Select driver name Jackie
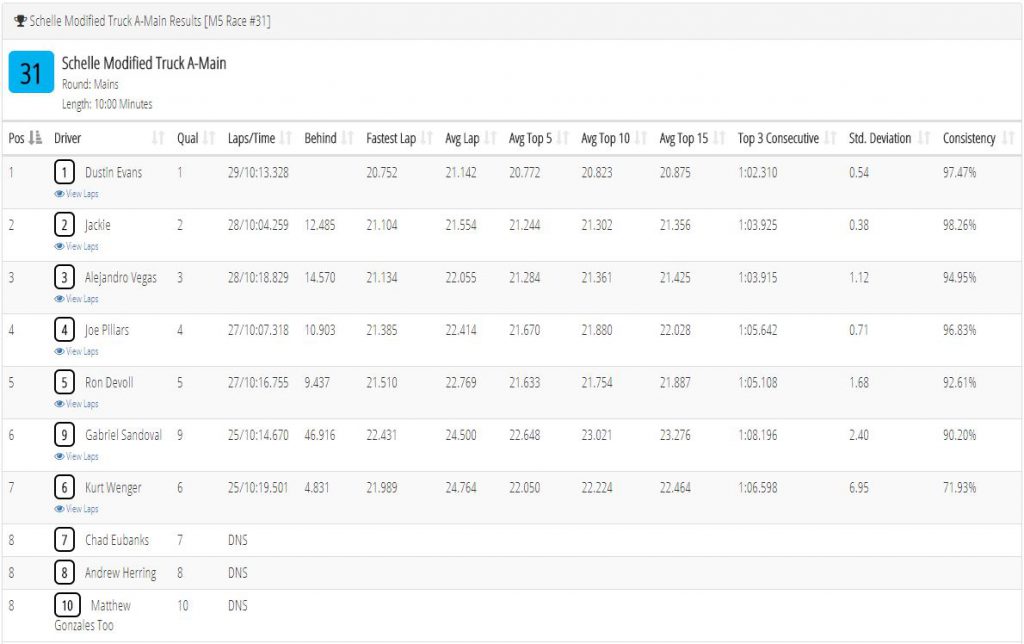This screenshot has width=1024, height=644. pos(97,225)
